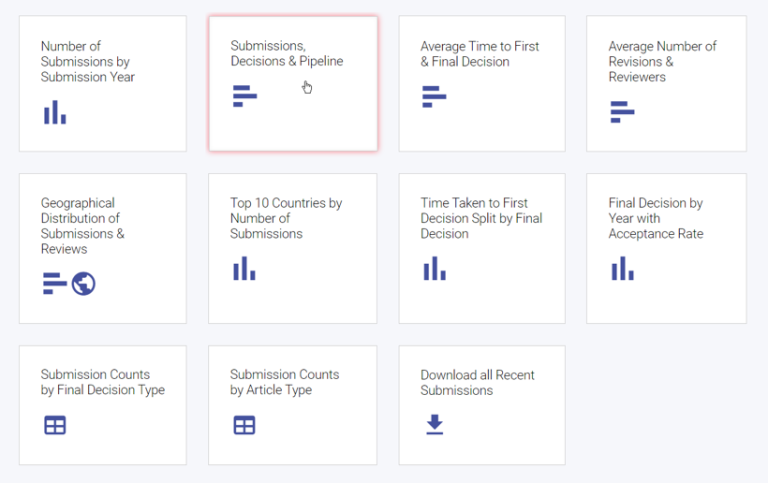Open the Submissions, Decisions & Pipeline report title

287,53
